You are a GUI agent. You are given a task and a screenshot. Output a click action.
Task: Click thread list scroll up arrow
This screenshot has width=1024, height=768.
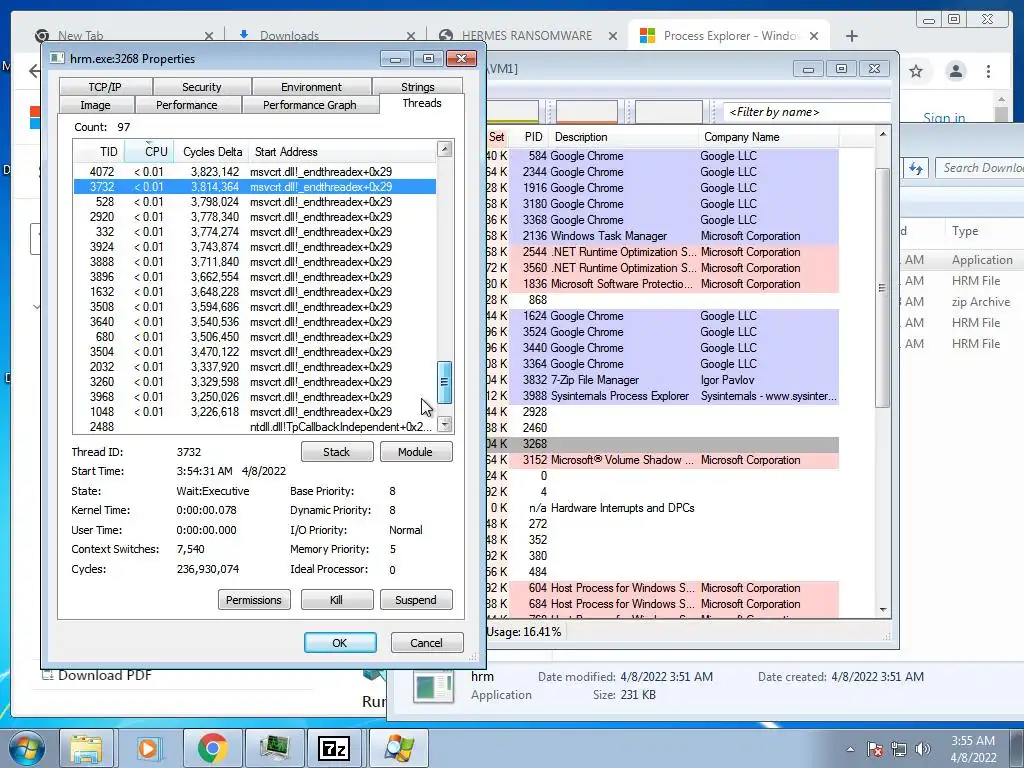pyautogui.click(x=445, y=150)
